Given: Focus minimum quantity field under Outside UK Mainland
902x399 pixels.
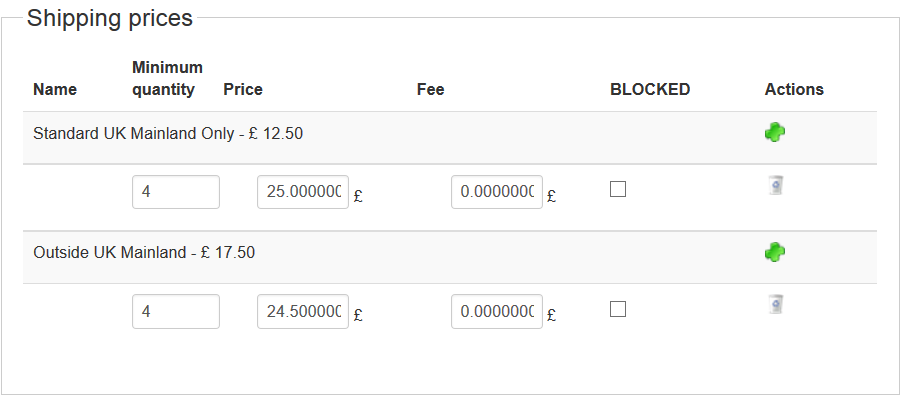Looking at the screenshot, I should [x=176, y=312].
